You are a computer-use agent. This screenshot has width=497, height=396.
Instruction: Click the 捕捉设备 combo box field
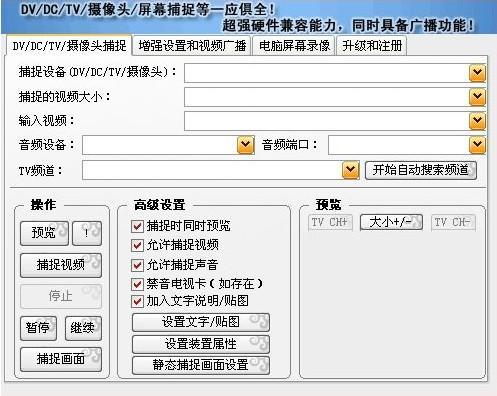point(335,73)
